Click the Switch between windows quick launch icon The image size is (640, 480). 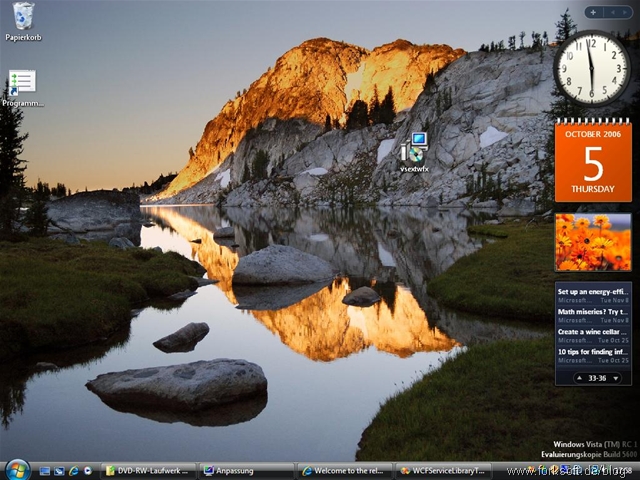(59, 471)
